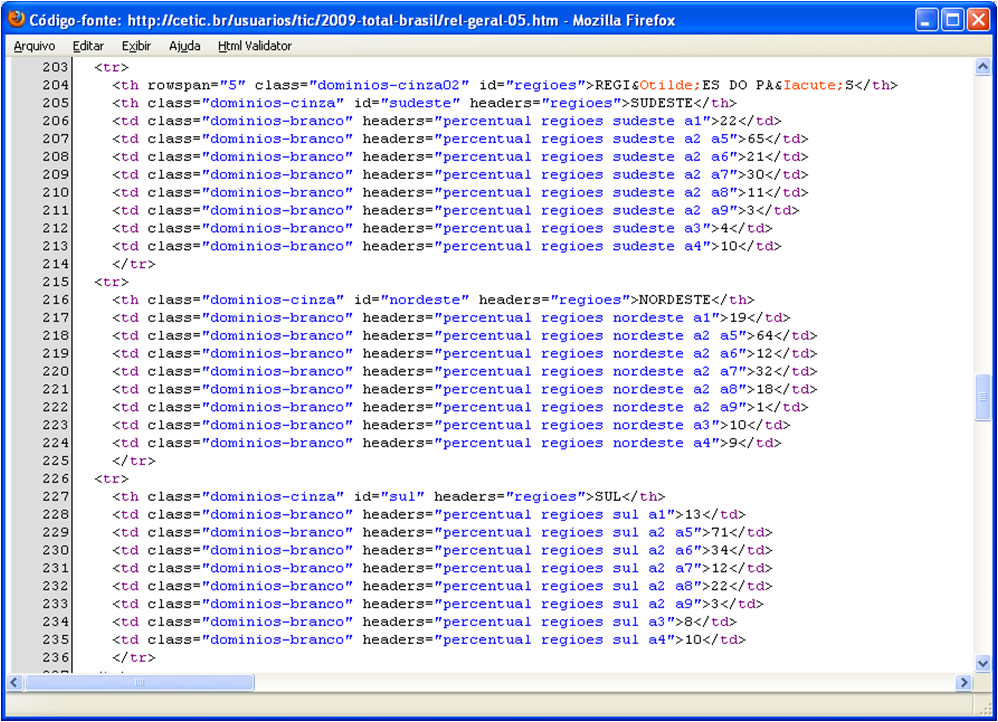Click the vertical scrollbar down arrow

click(983, 663)
